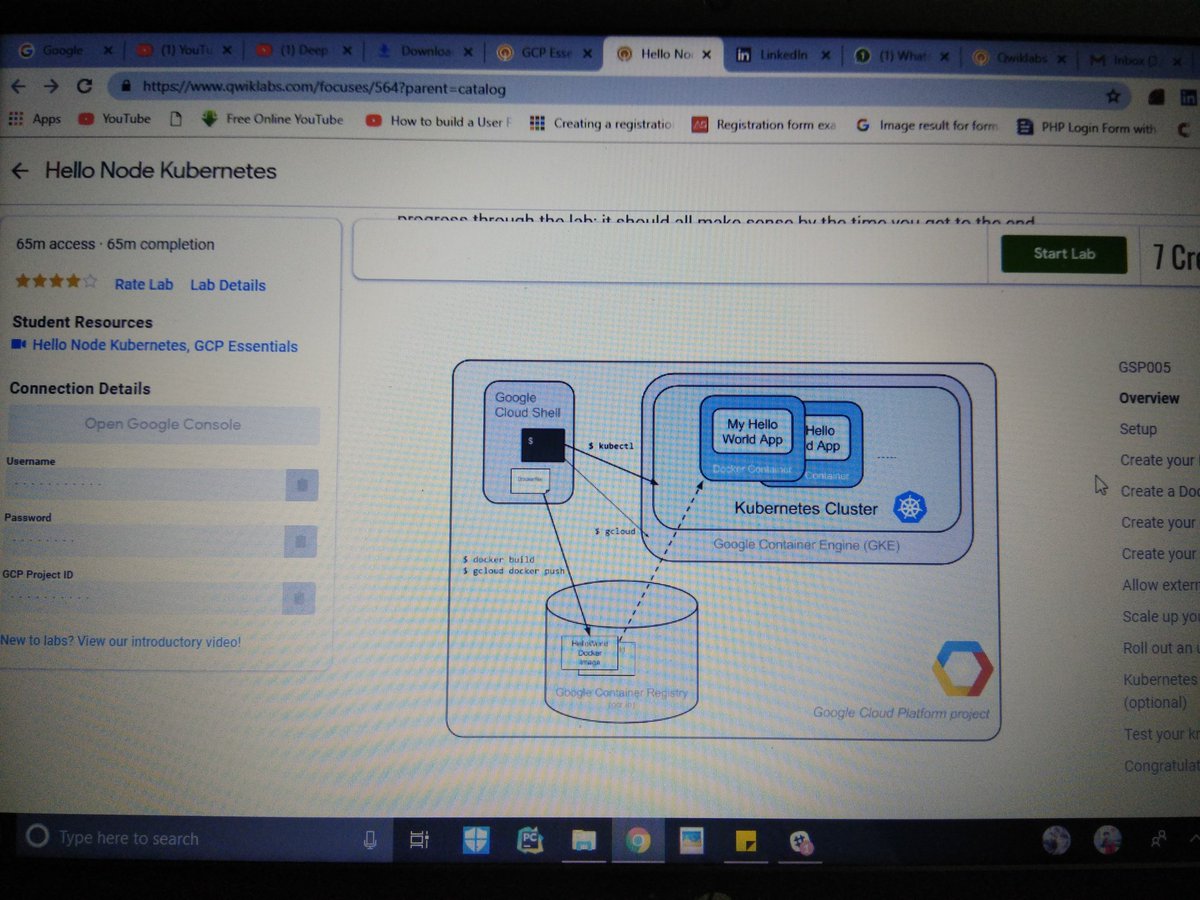
Task: Bookmark this page with the star icon
Action: click(x=1112, y=96)
